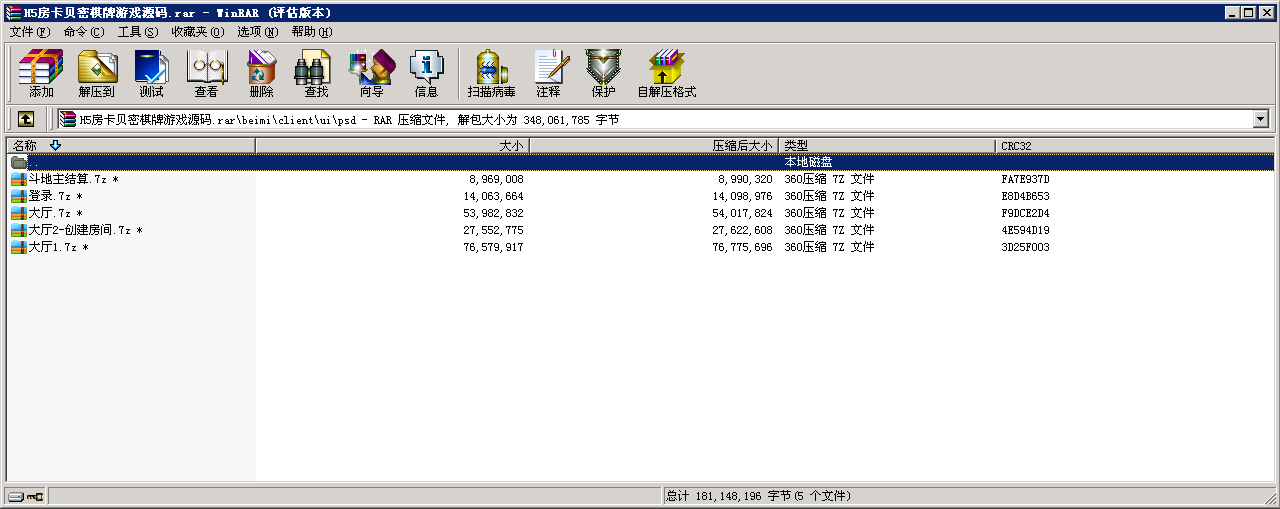Click the drive icon in status bar
Image resolution: width=1280 pixels, height=509 pixels.
point(16,497)
